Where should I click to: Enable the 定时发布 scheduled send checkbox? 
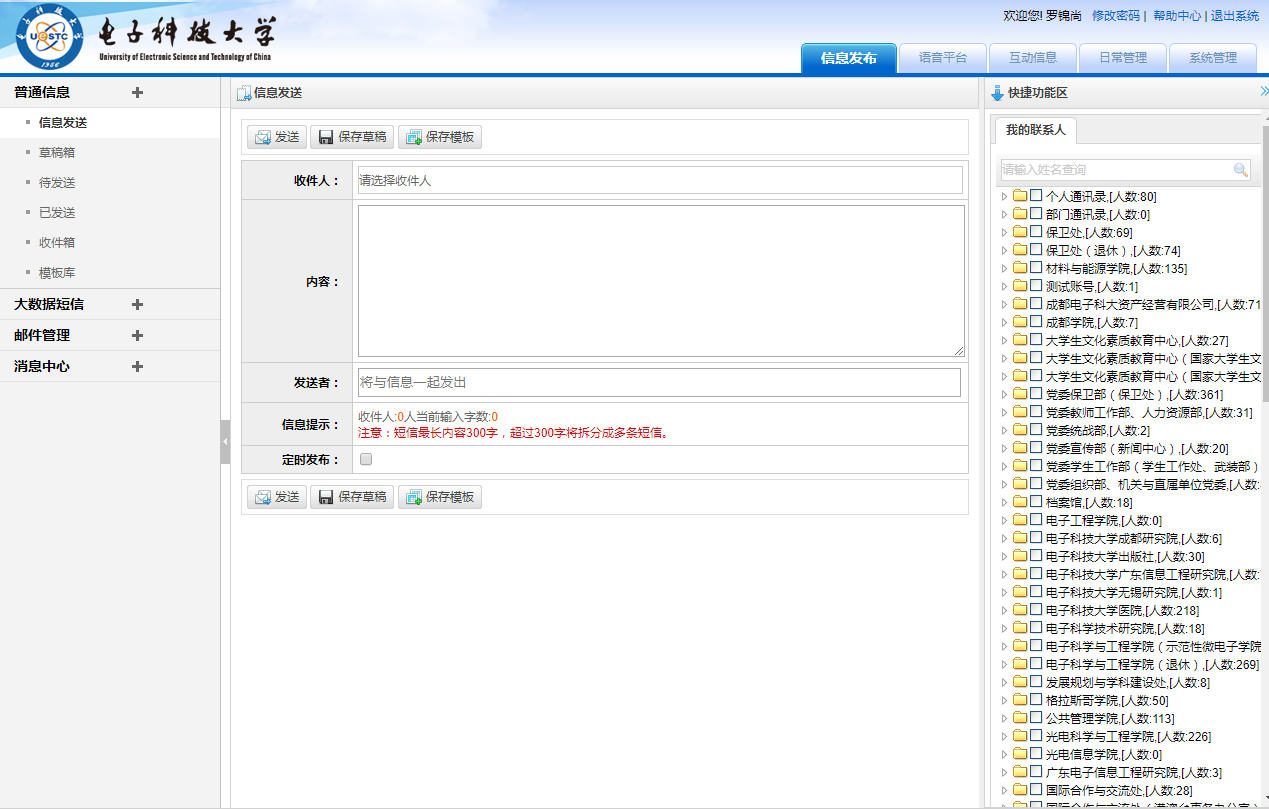tap(366, 460)
